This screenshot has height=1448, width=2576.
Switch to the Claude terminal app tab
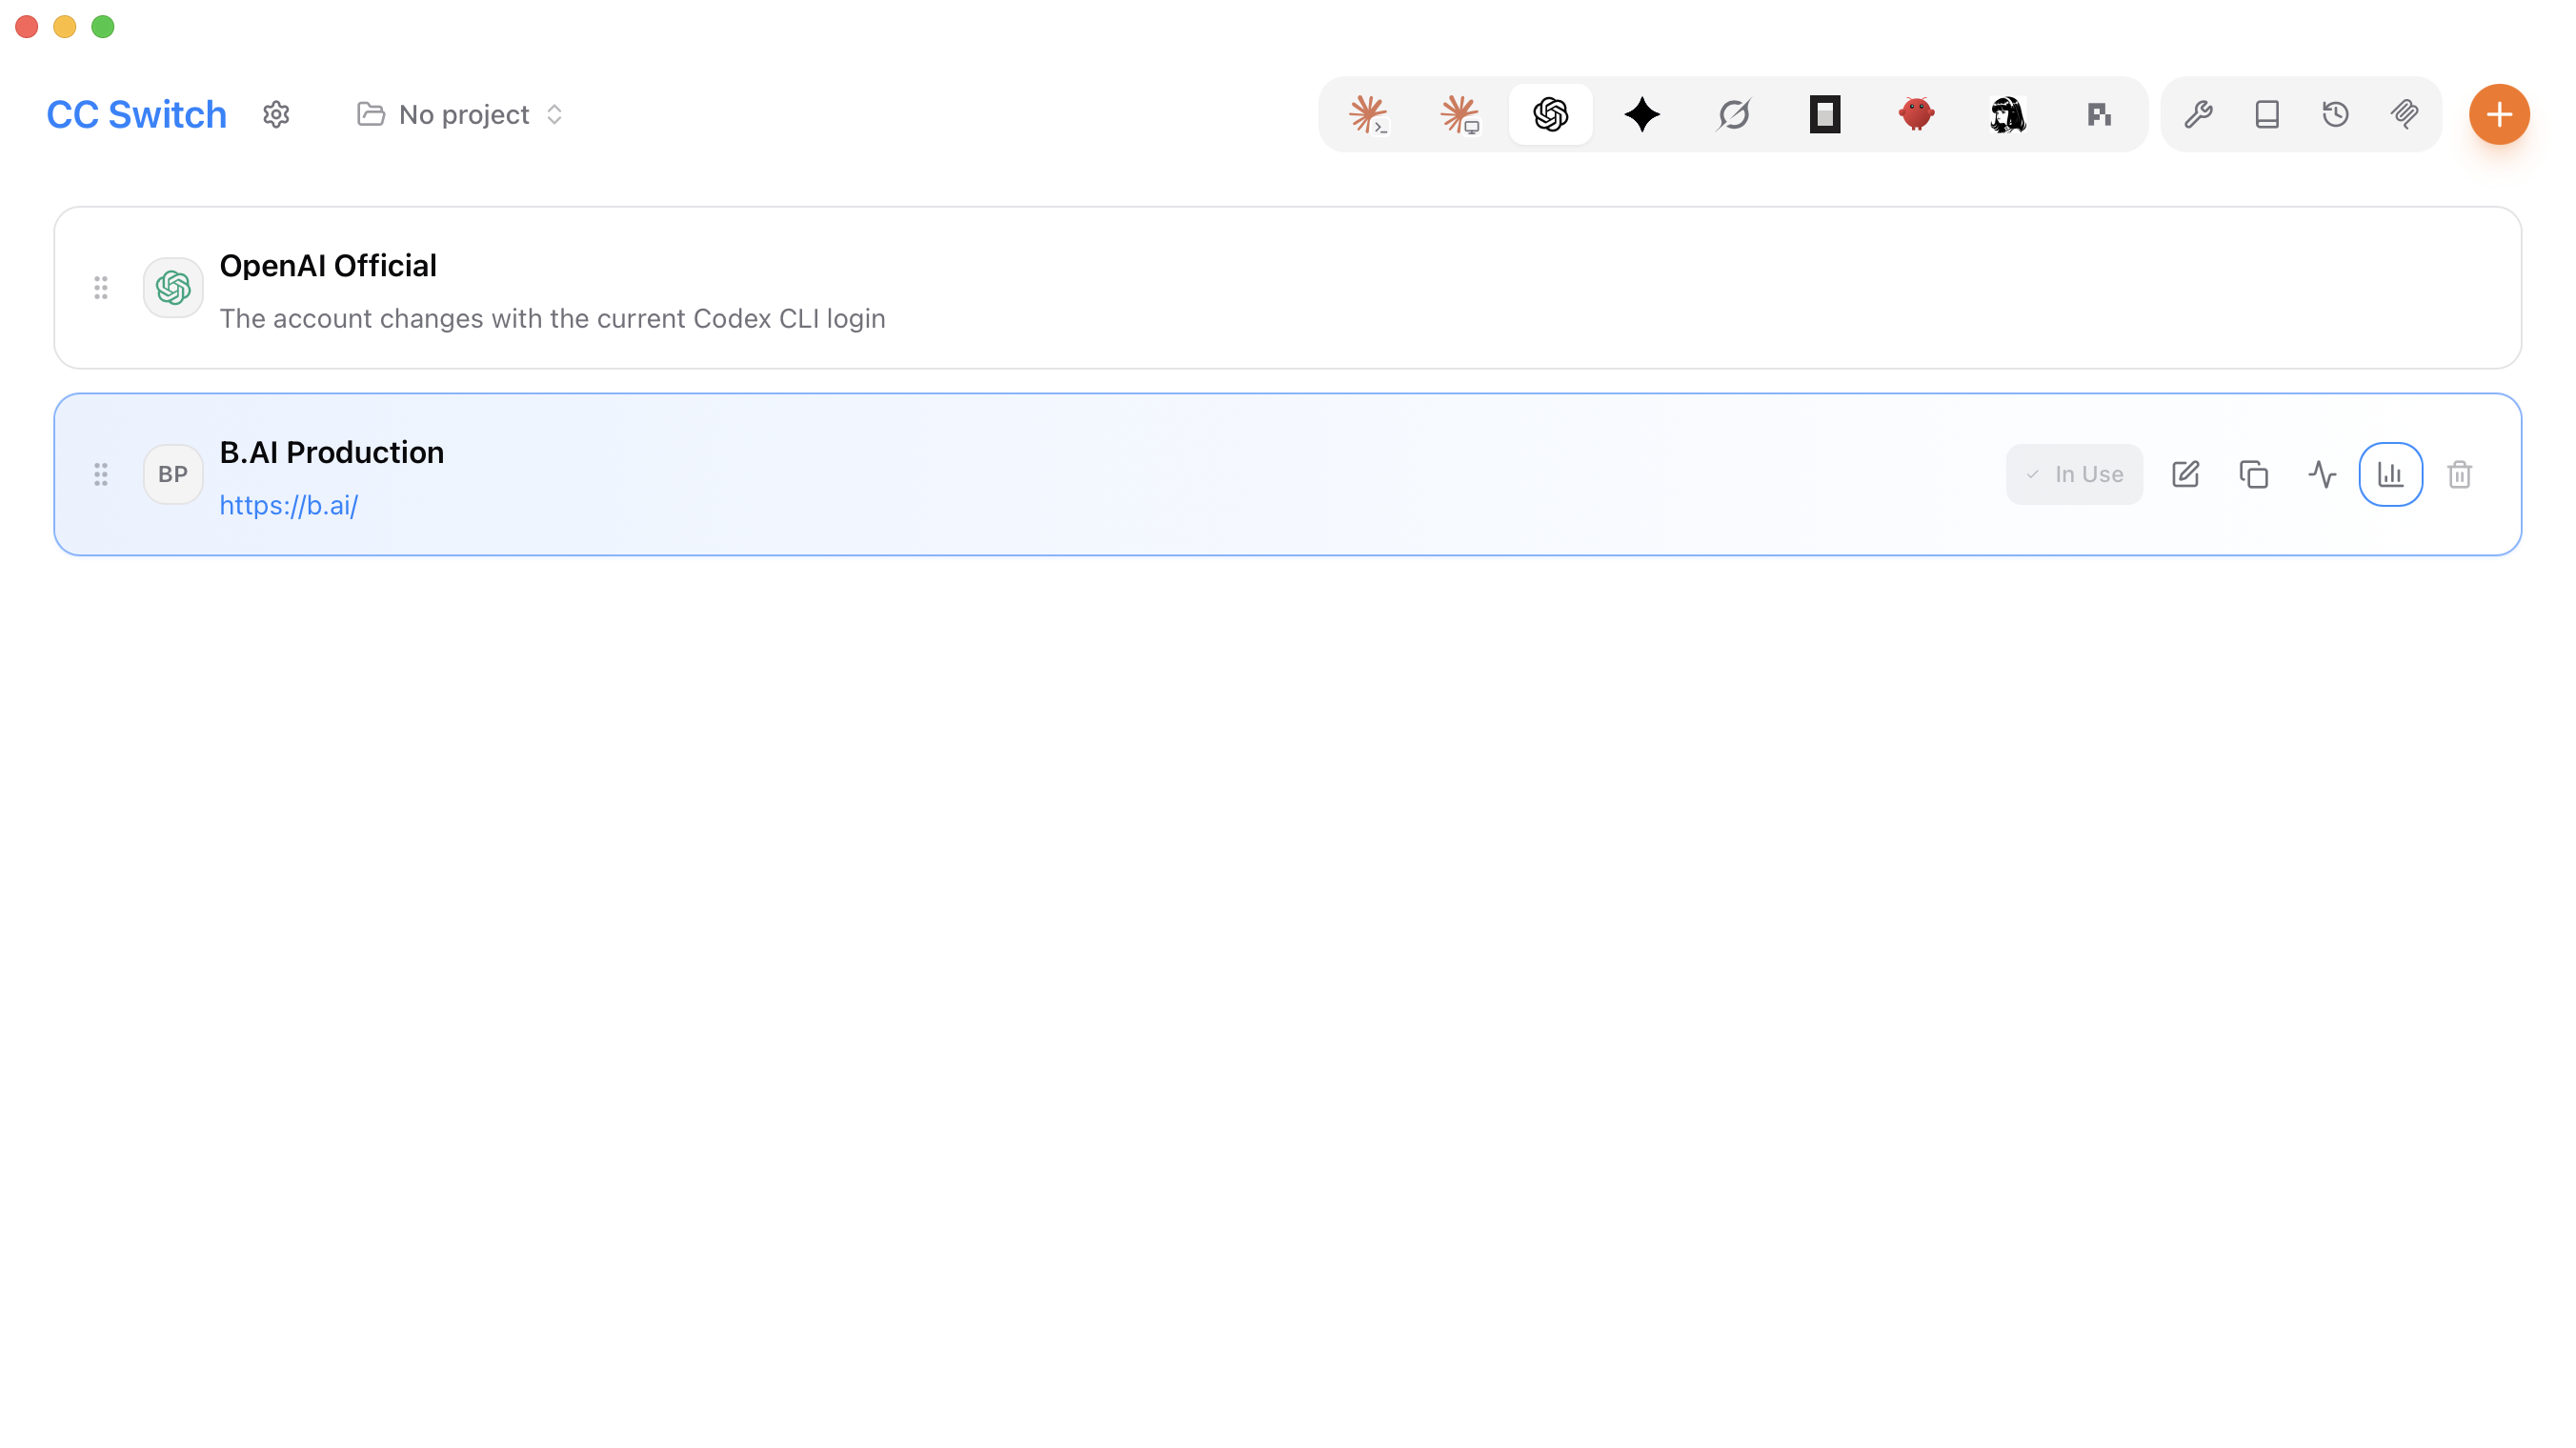tap(1368, 114)
